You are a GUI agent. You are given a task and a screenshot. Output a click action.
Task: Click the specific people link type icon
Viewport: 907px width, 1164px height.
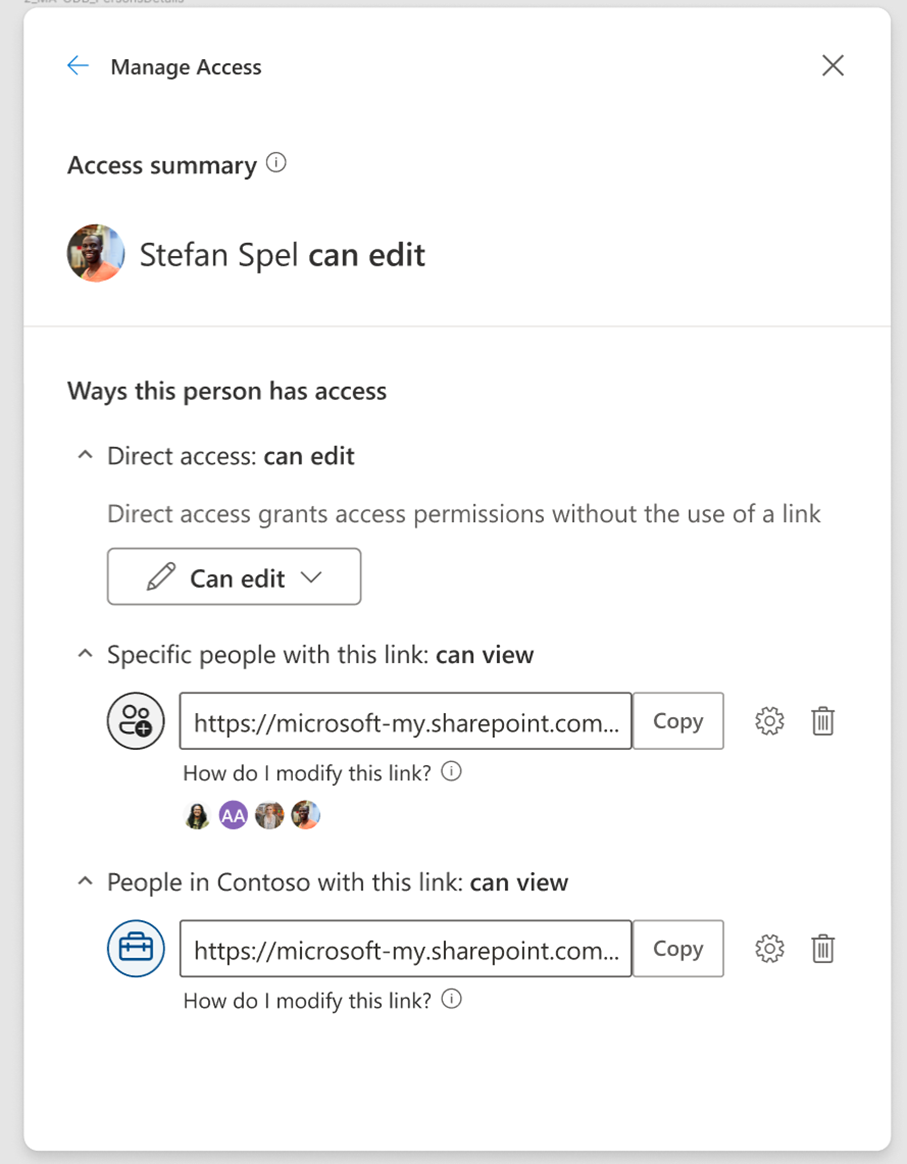[x=136, y=721]
